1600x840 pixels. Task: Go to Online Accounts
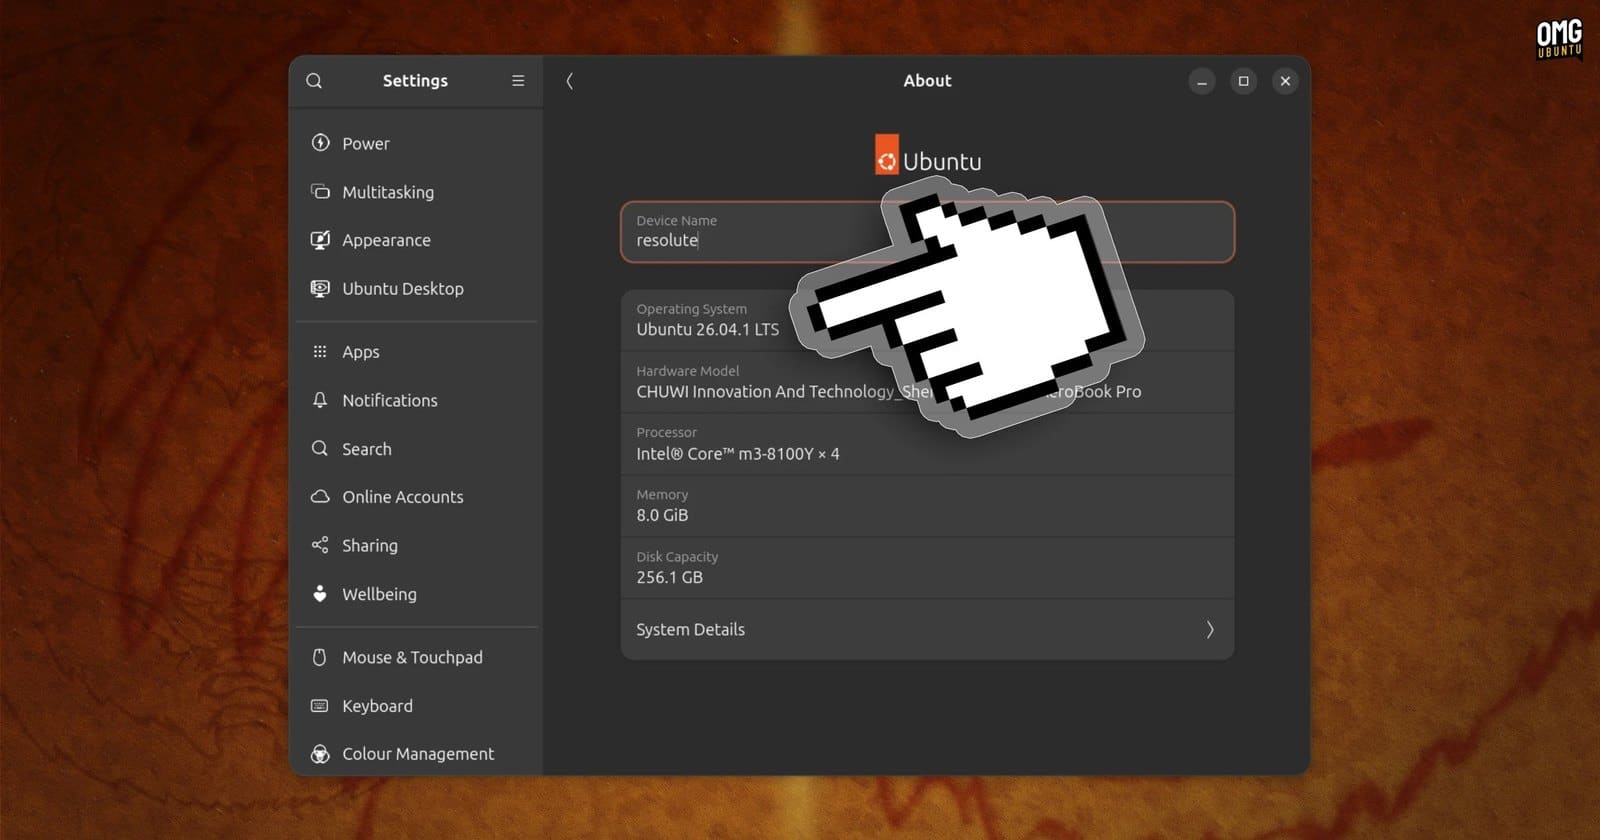click(416, 497)
